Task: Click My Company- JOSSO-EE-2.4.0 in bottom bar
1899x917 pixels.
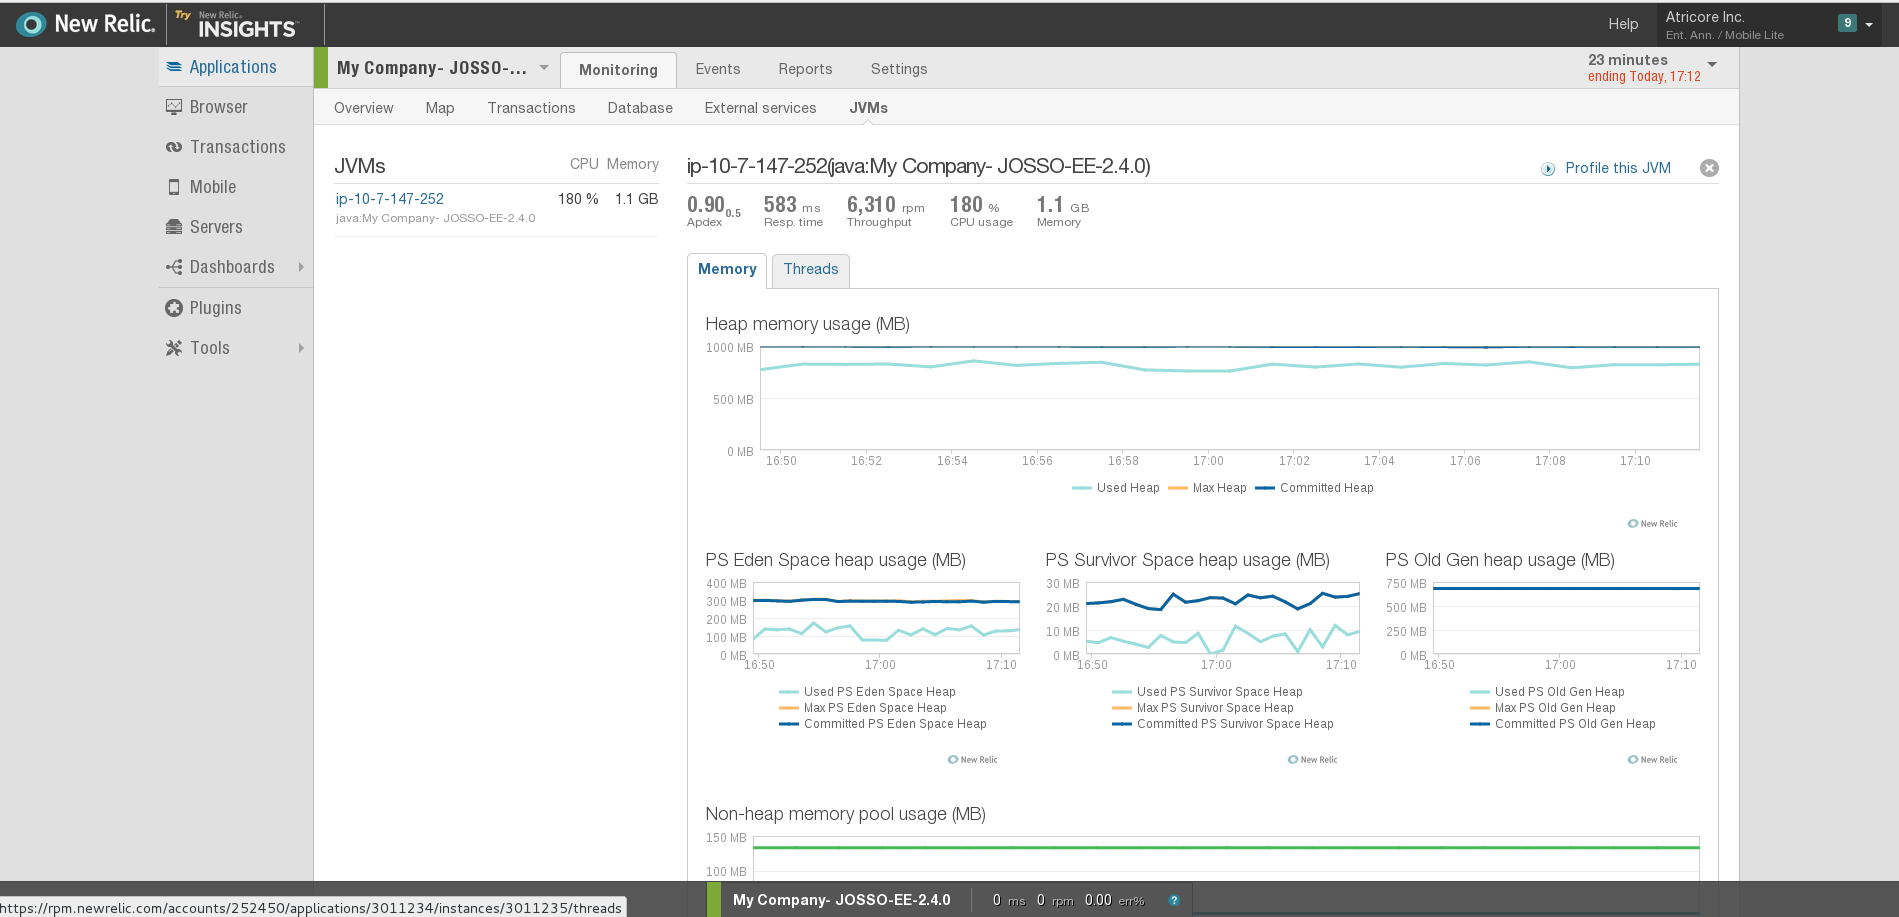Action: pyautogui.click(x=841, y=900)
